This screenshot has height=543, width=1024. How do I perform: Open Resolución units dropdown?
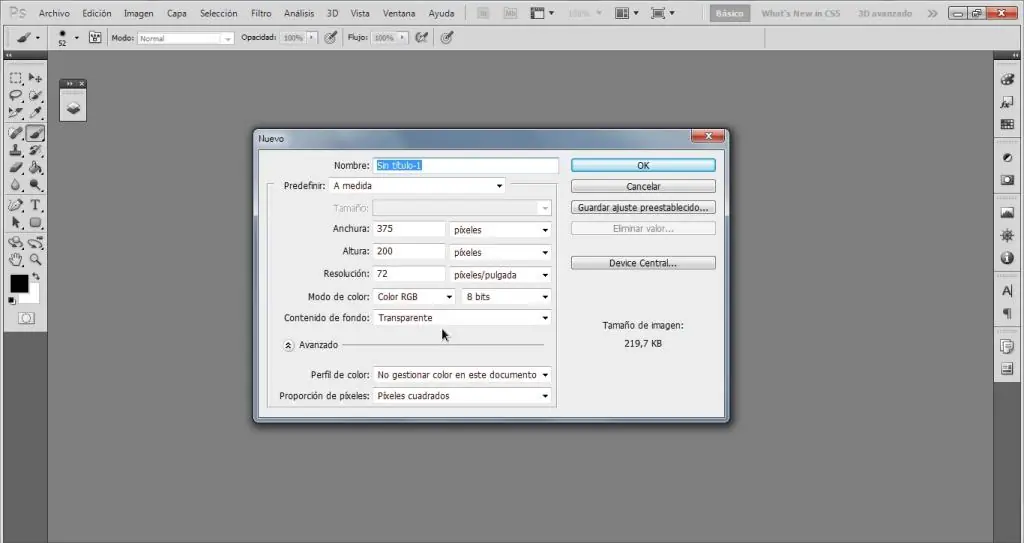(x=500, y=275)
